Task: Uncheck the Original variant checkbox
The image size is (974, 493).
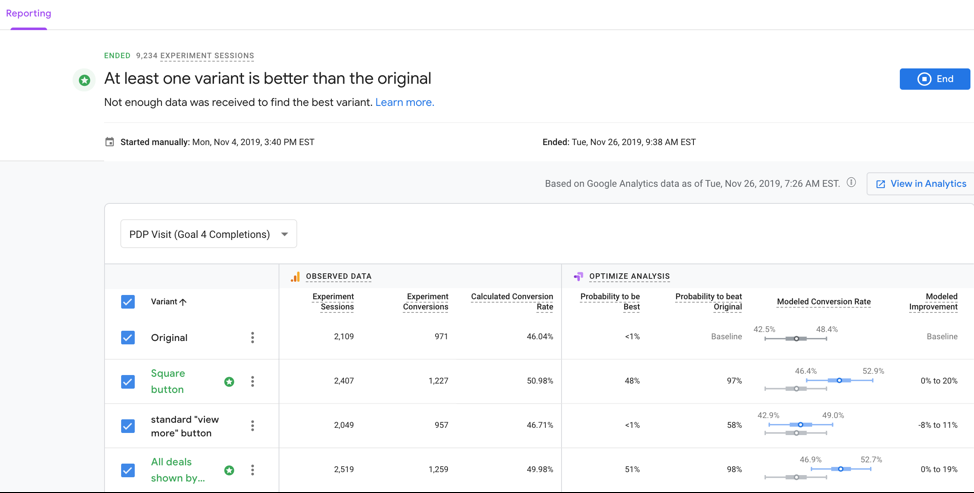Action: coord(128,338)
